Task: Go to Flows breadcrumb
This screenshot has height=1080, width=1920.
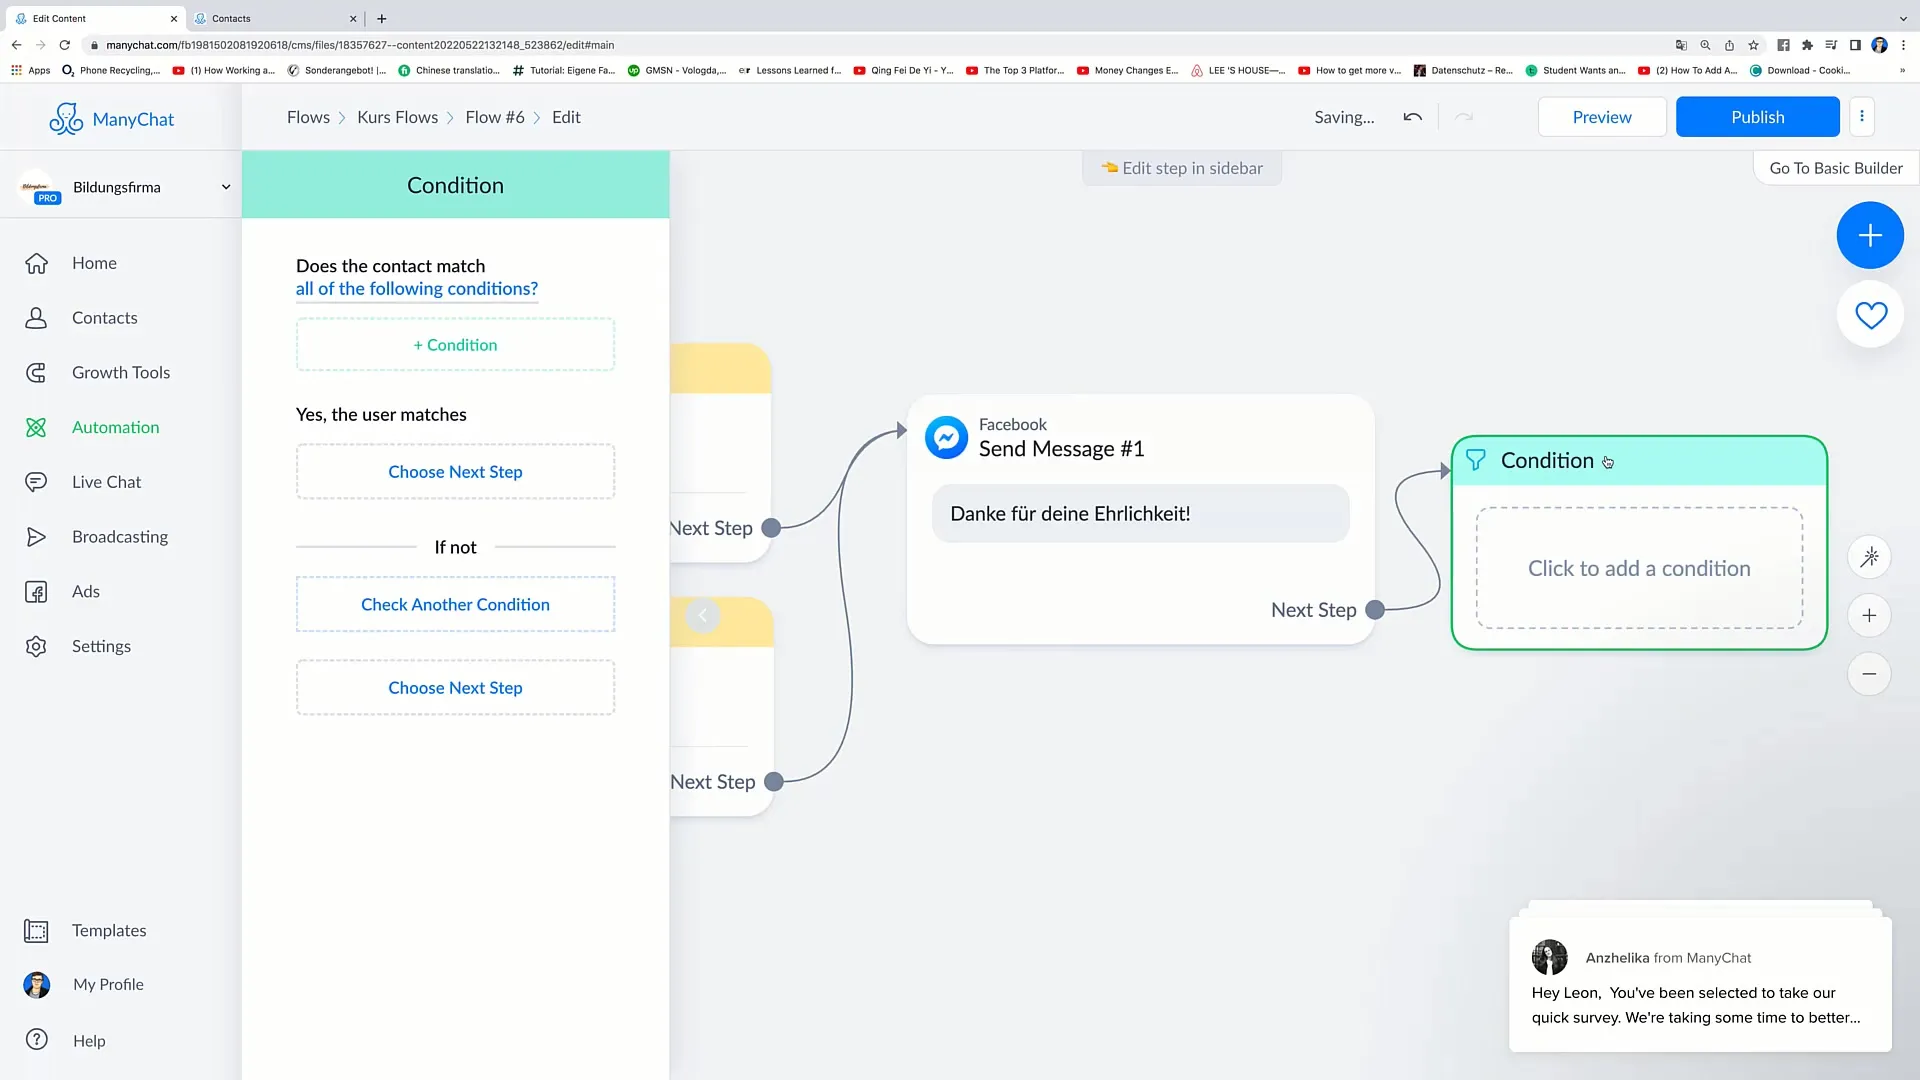Action: point(308,117)
